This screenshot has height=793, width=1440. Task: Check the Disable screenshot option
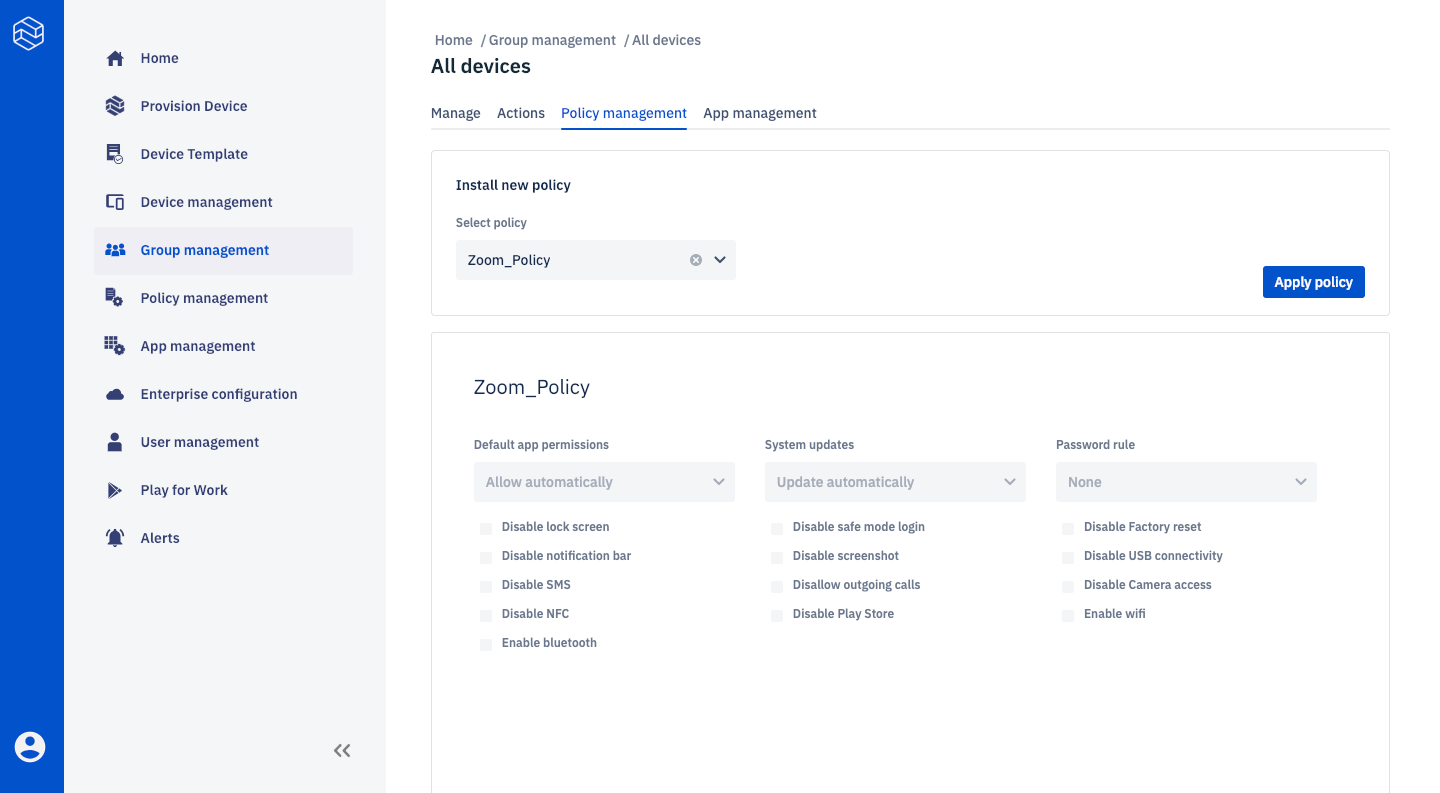(777, 557)
